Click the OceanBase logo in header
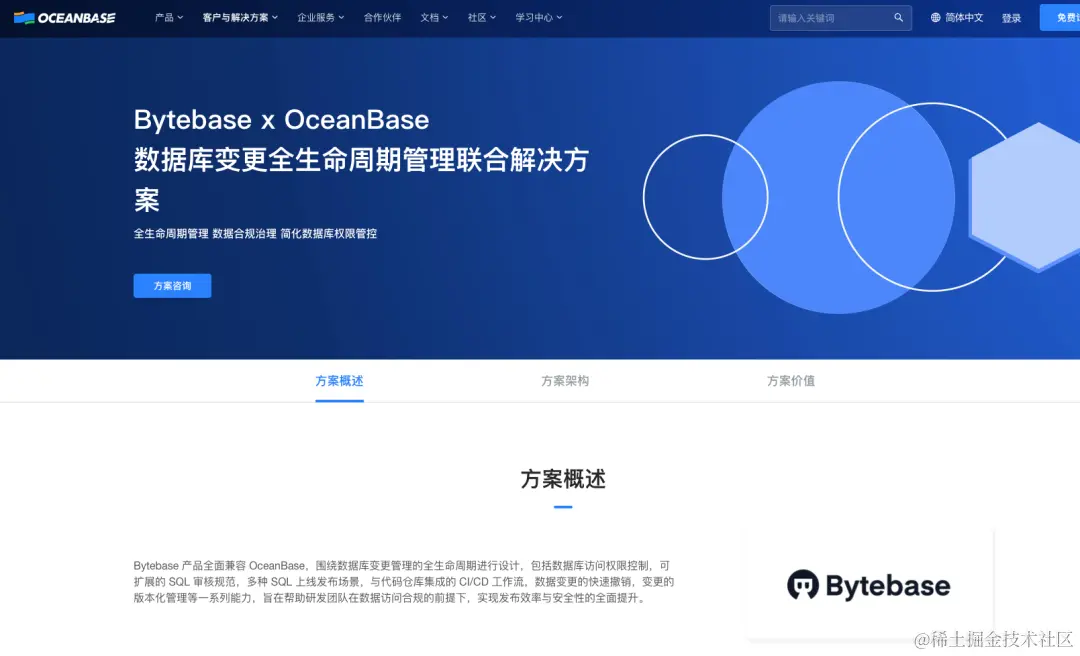This screenshot has height=656, width=1080. (65, 18)
